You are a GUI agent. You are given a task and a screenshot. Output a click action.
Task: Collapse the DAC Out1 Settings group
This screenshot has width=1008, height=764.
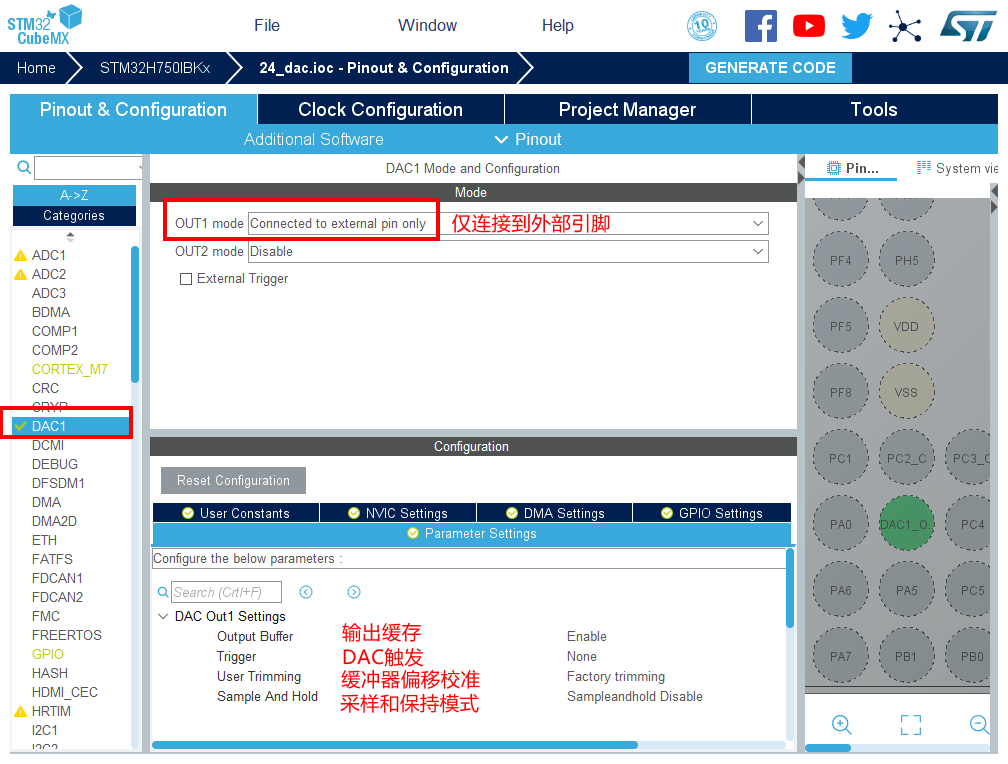(x=163, y=616)
